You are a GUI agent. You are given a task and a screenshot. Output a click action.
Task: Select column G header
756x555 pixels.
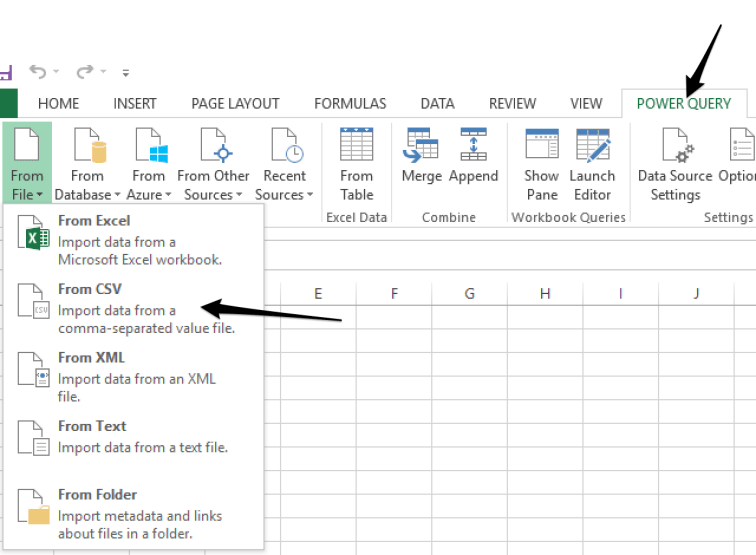[469, 293]
